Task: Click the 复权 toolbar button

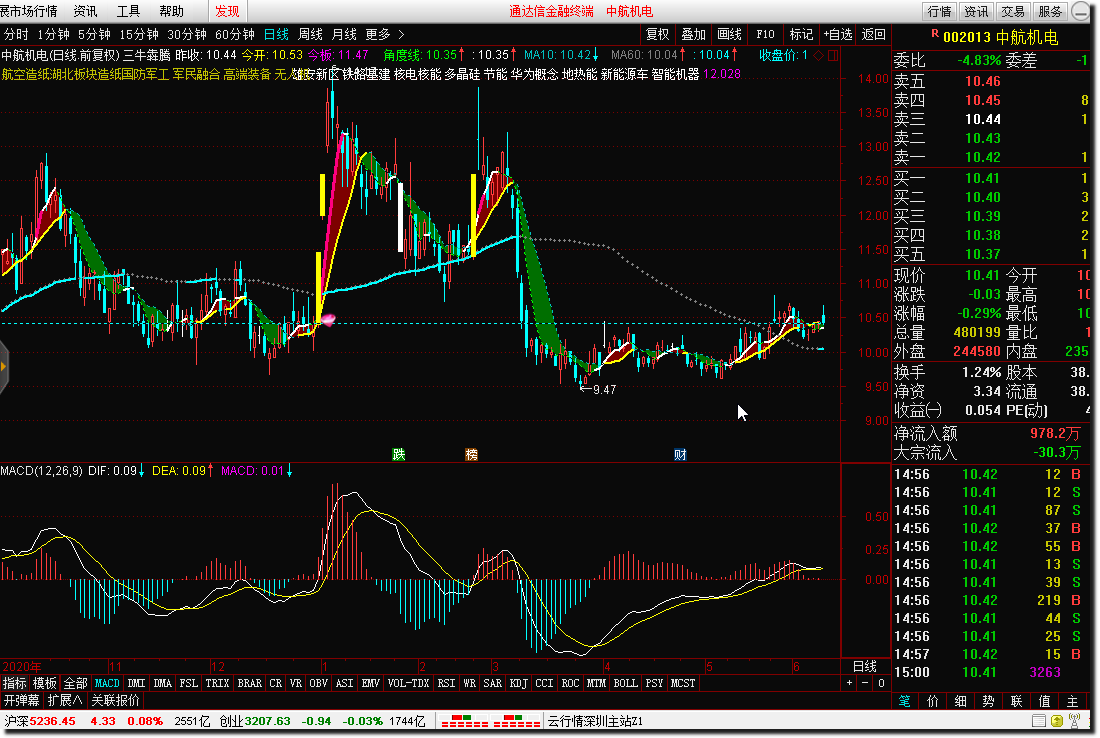Action: (657, 34)
